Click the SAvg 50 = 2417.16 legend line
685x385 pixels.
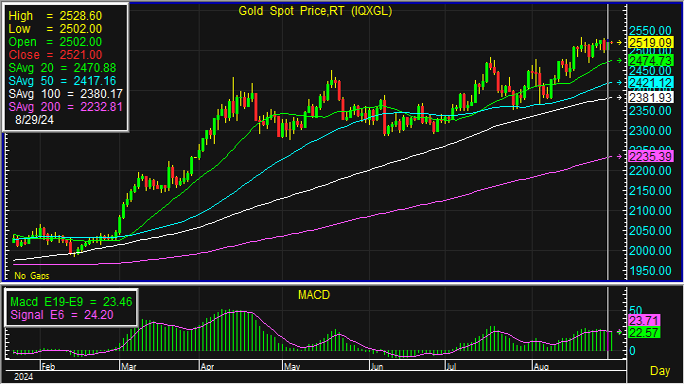[62, 81]
